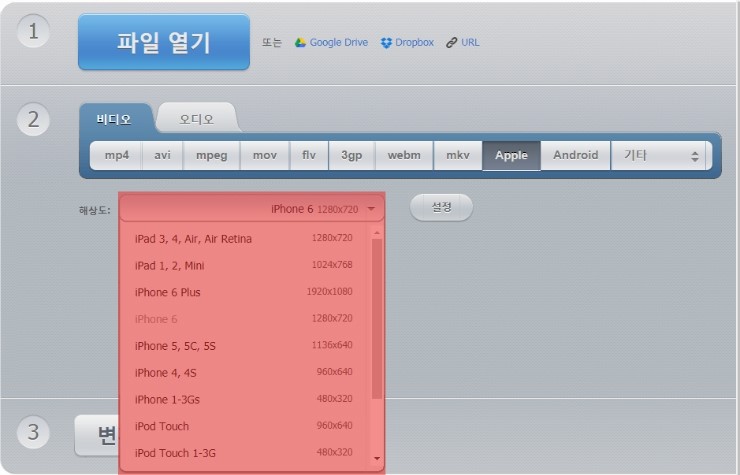
Task: Click the 설정 settings button
Action: click(441, 207)
